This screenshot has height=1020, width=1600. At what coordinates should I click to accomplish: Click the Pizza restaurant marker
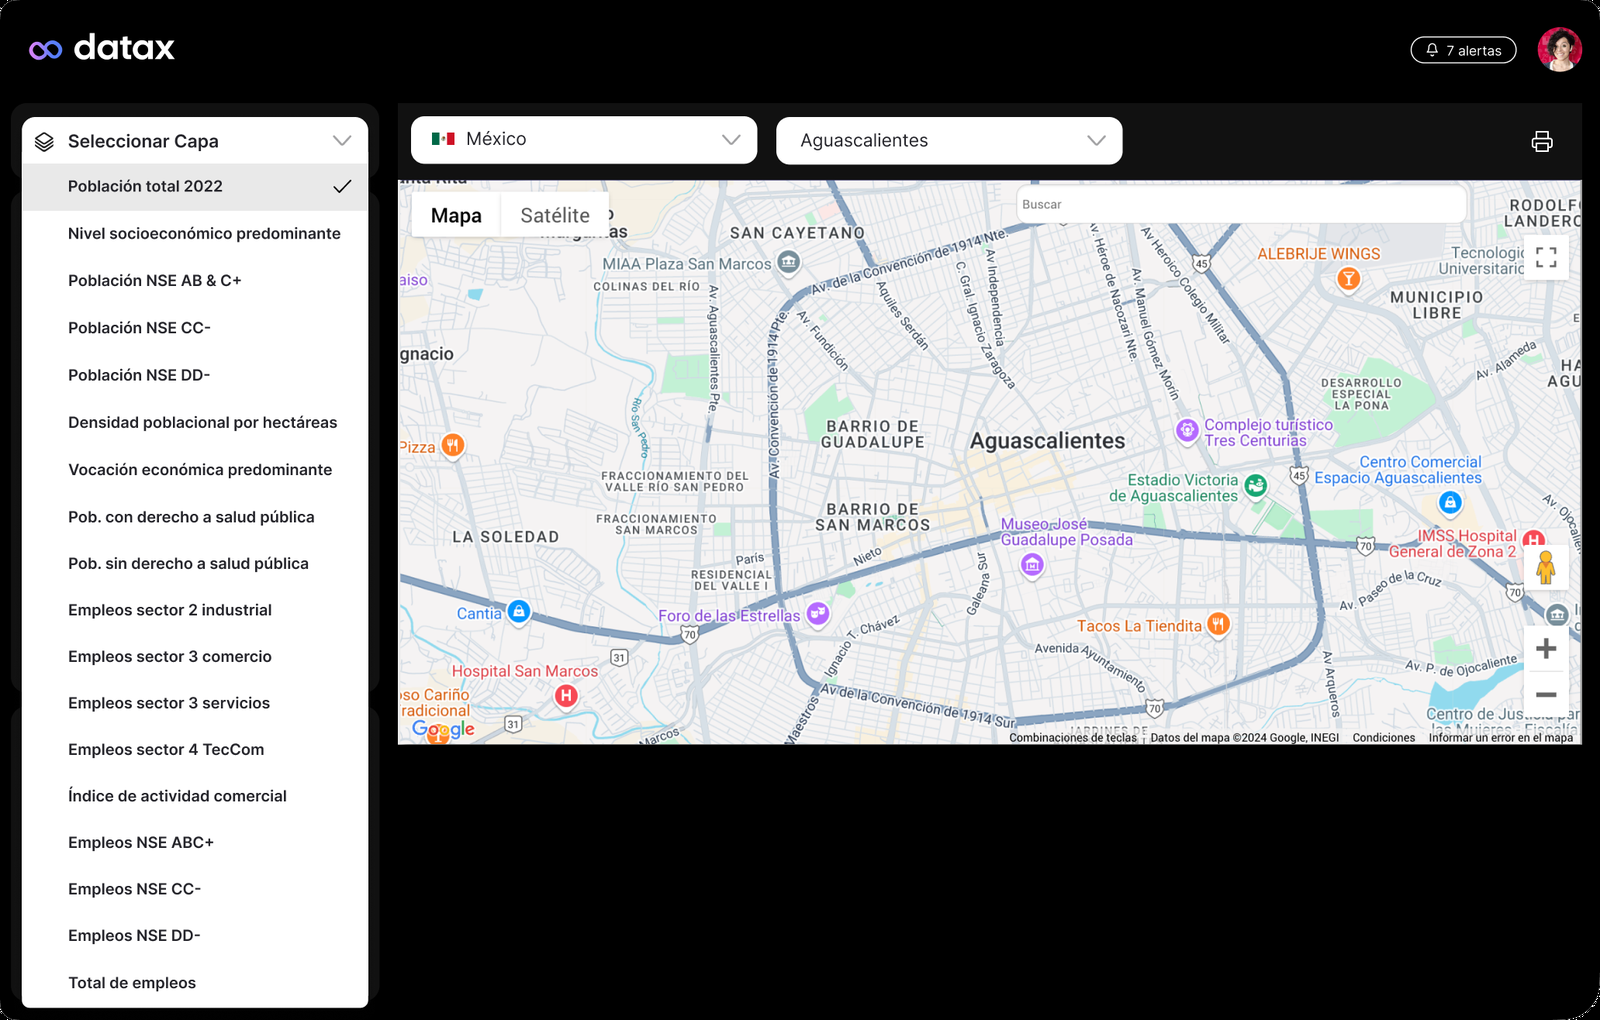pyautogui.click(x=453, y=446)
